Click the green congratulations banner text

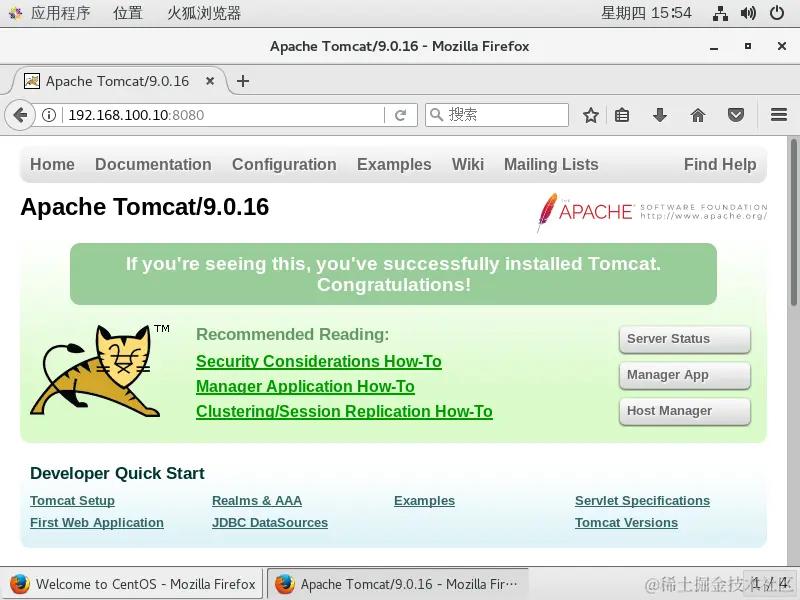click(x=393, y=274)
